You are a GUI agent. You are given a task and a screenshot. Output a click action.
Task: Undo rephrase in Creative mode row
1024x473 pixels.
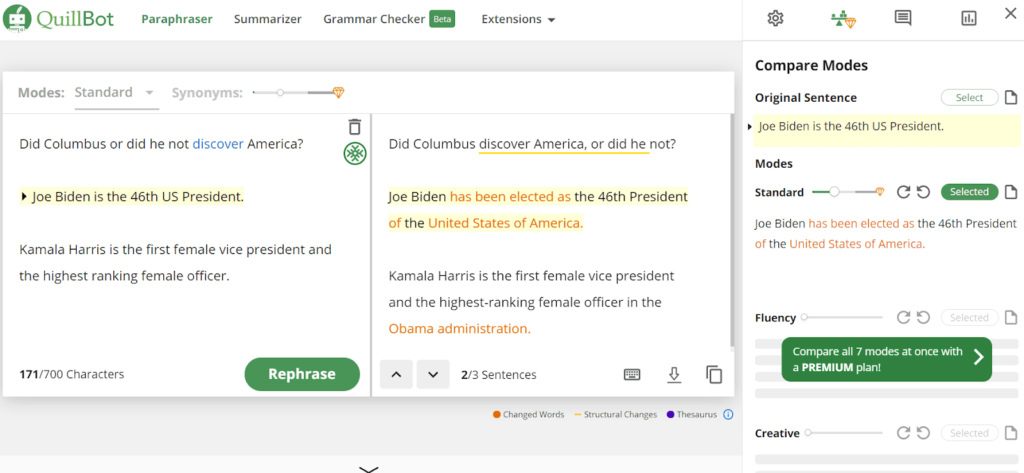click(x=923, y=432)
